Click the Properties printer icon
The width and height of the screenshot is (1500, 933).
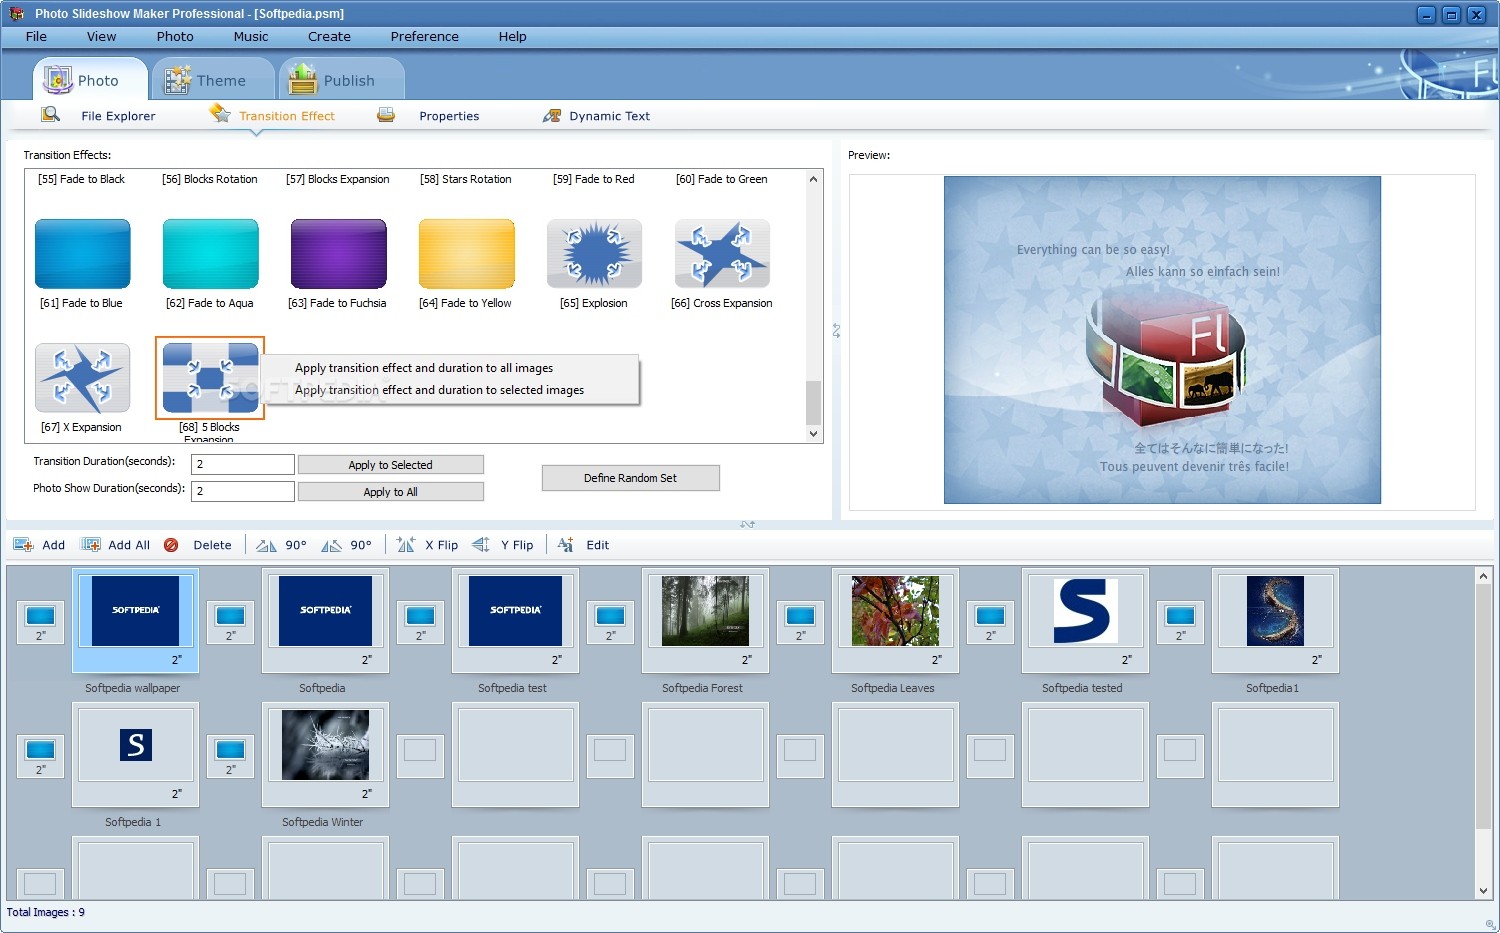(386, 115)
